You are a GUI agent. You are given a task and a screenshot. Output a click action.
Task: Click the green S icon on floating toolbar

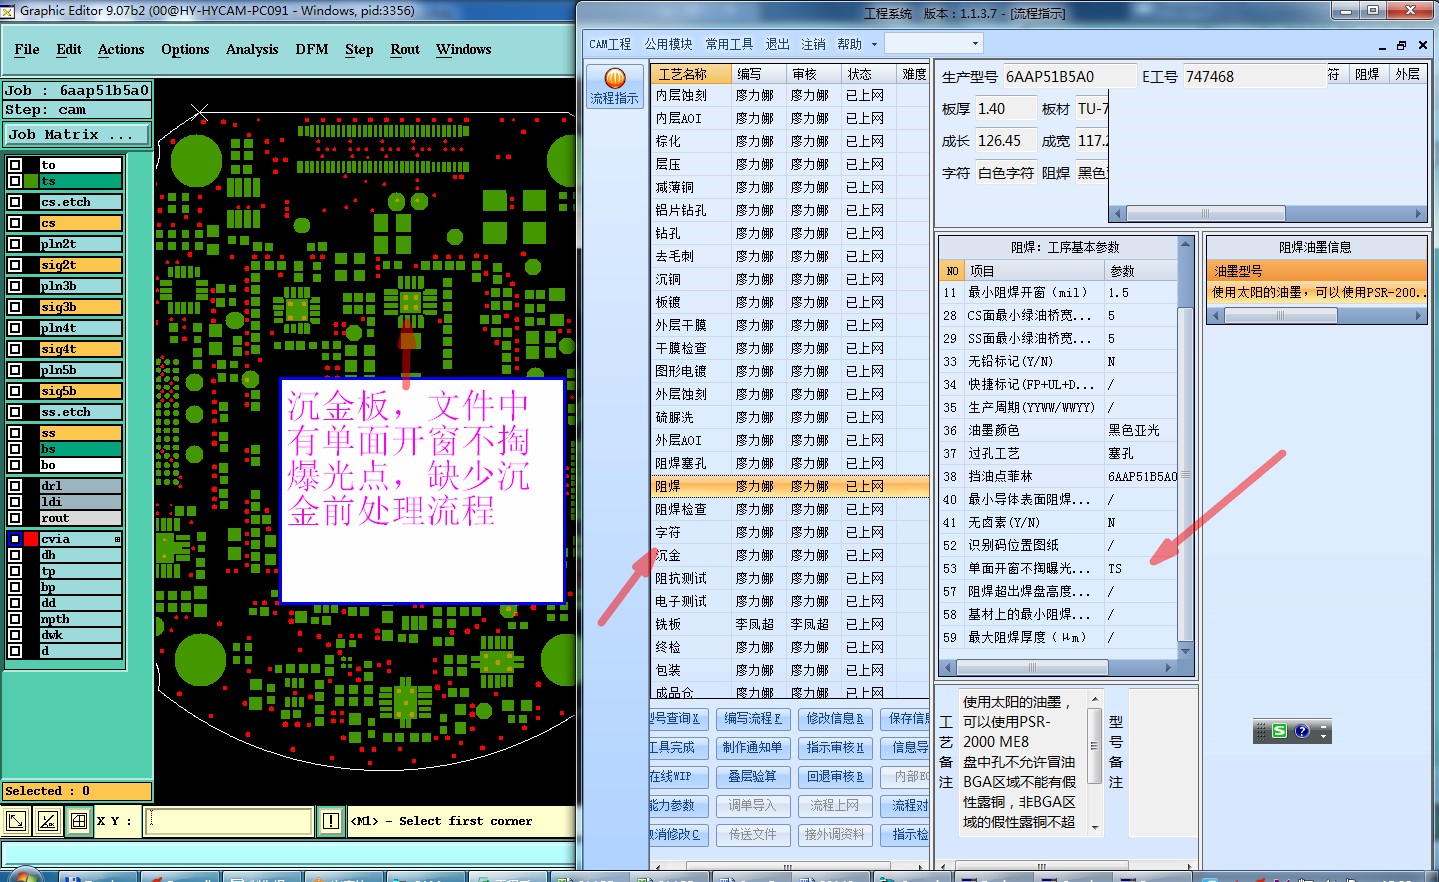1280,731
